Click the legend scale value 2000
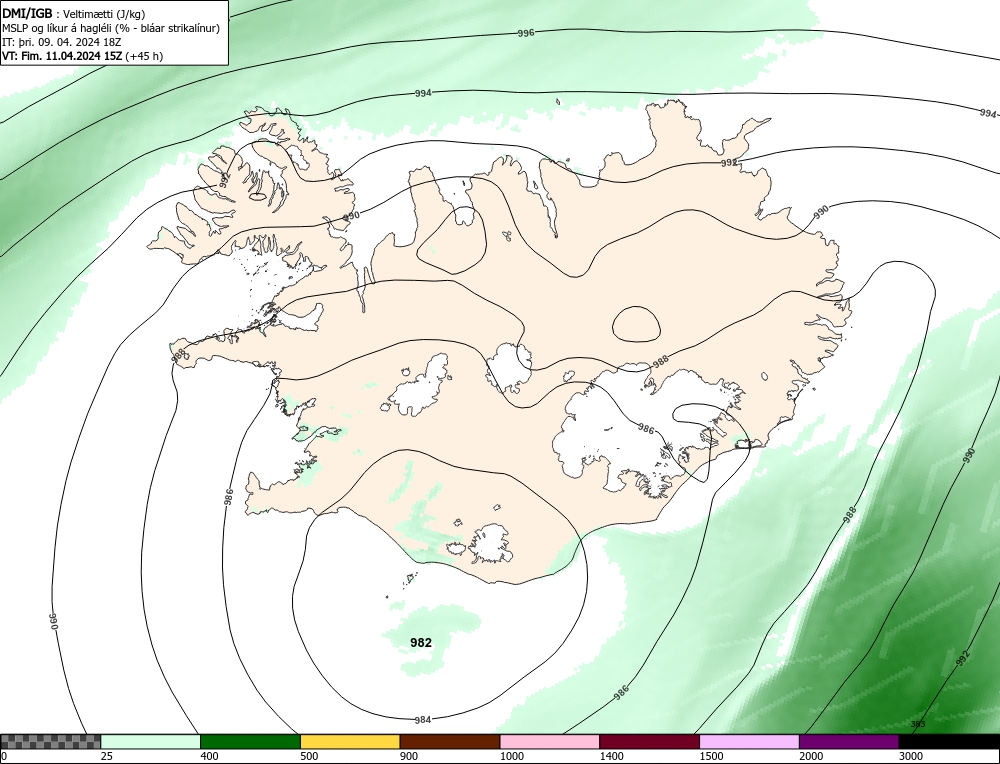Image resolution: width=1000 pixels, height=764 pixels. point(811,756)
